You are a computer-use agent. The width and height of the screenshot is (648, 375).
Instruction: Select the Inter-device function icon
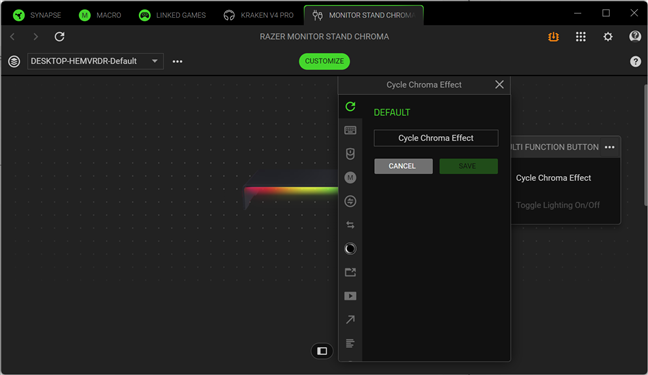[x=350, y=201]
